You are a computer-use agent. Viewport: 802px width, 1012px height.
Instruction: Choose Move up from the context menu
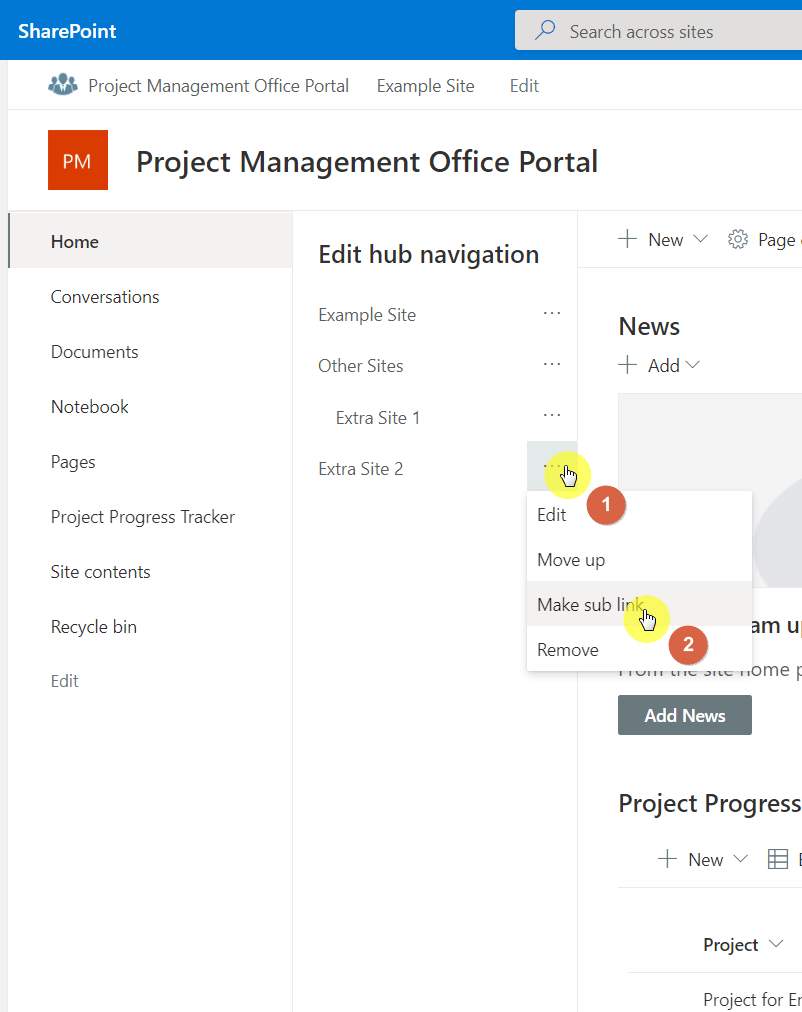tap(639, 560)
